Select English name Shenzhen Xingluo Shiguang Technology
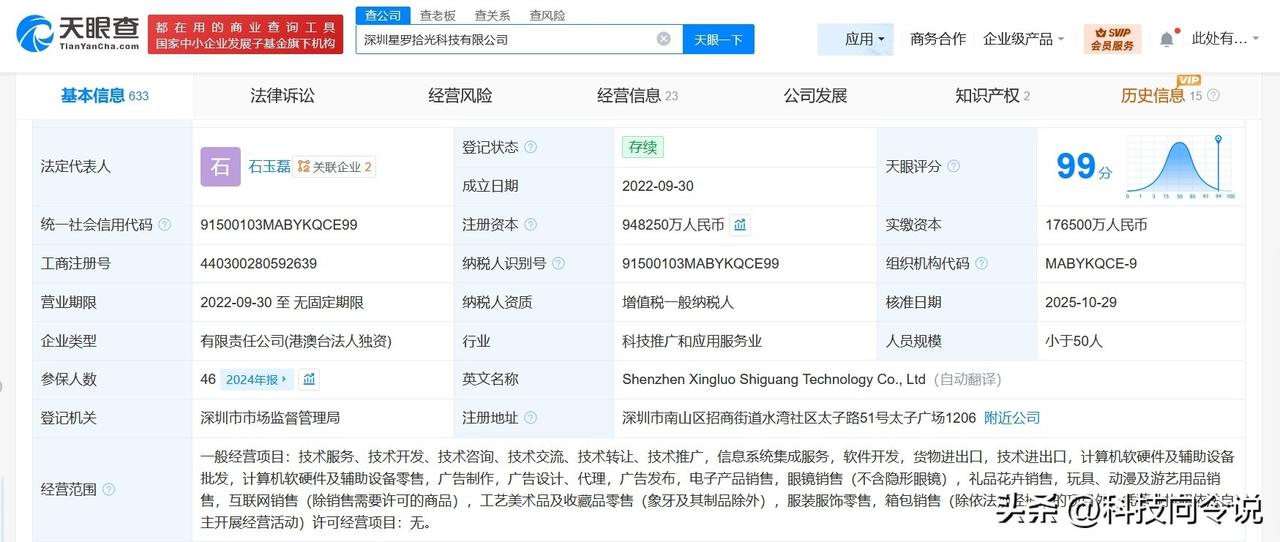Viewport: 1280px width, 542px height. click(x=774, y=379)
